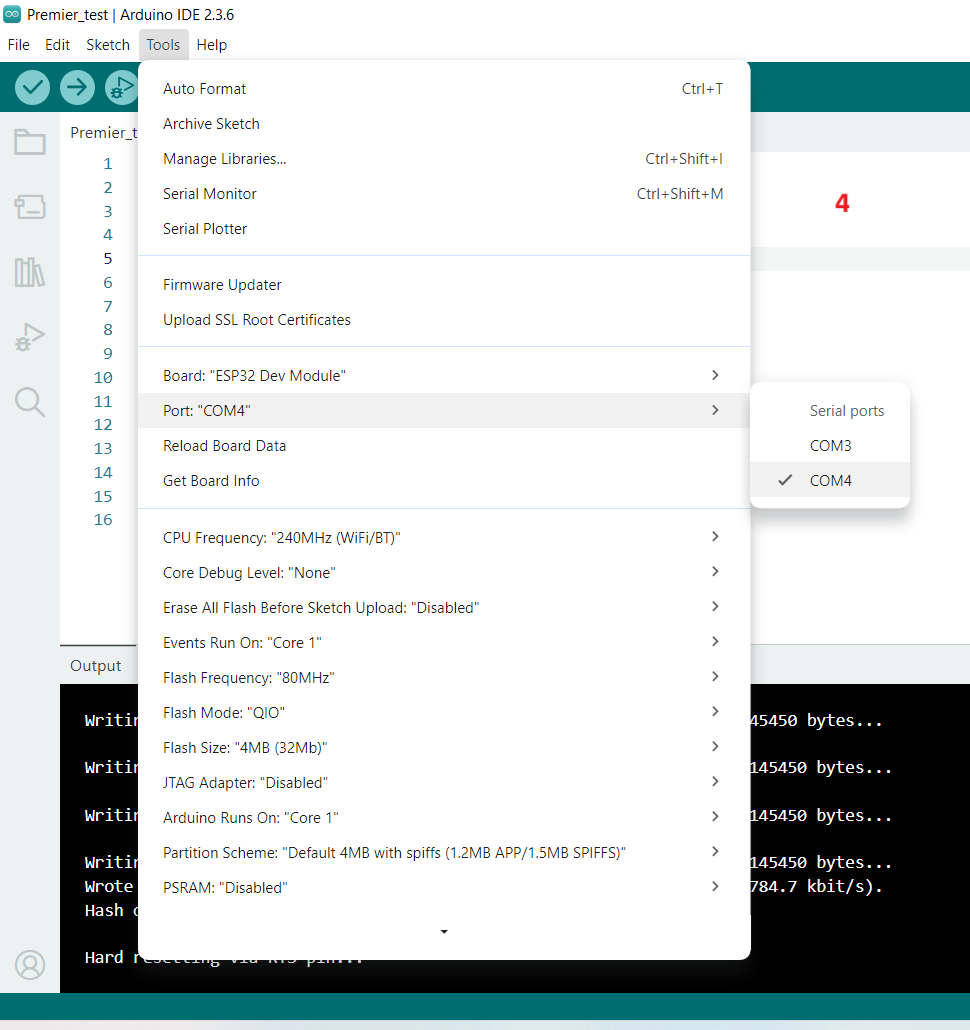
Task: Click the Verify checkmark button
Action: coord(32,87)
